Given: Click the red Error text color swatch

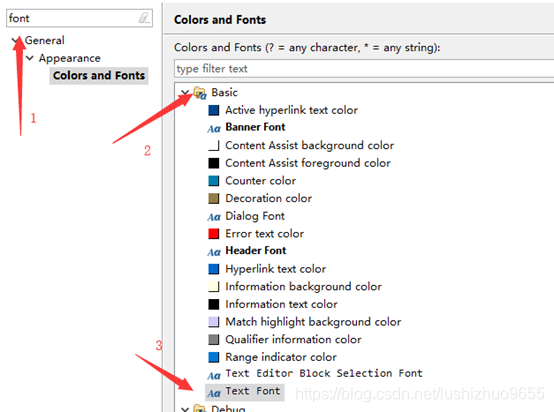Looking at the screenshot, I should click(x=213, y=234).
